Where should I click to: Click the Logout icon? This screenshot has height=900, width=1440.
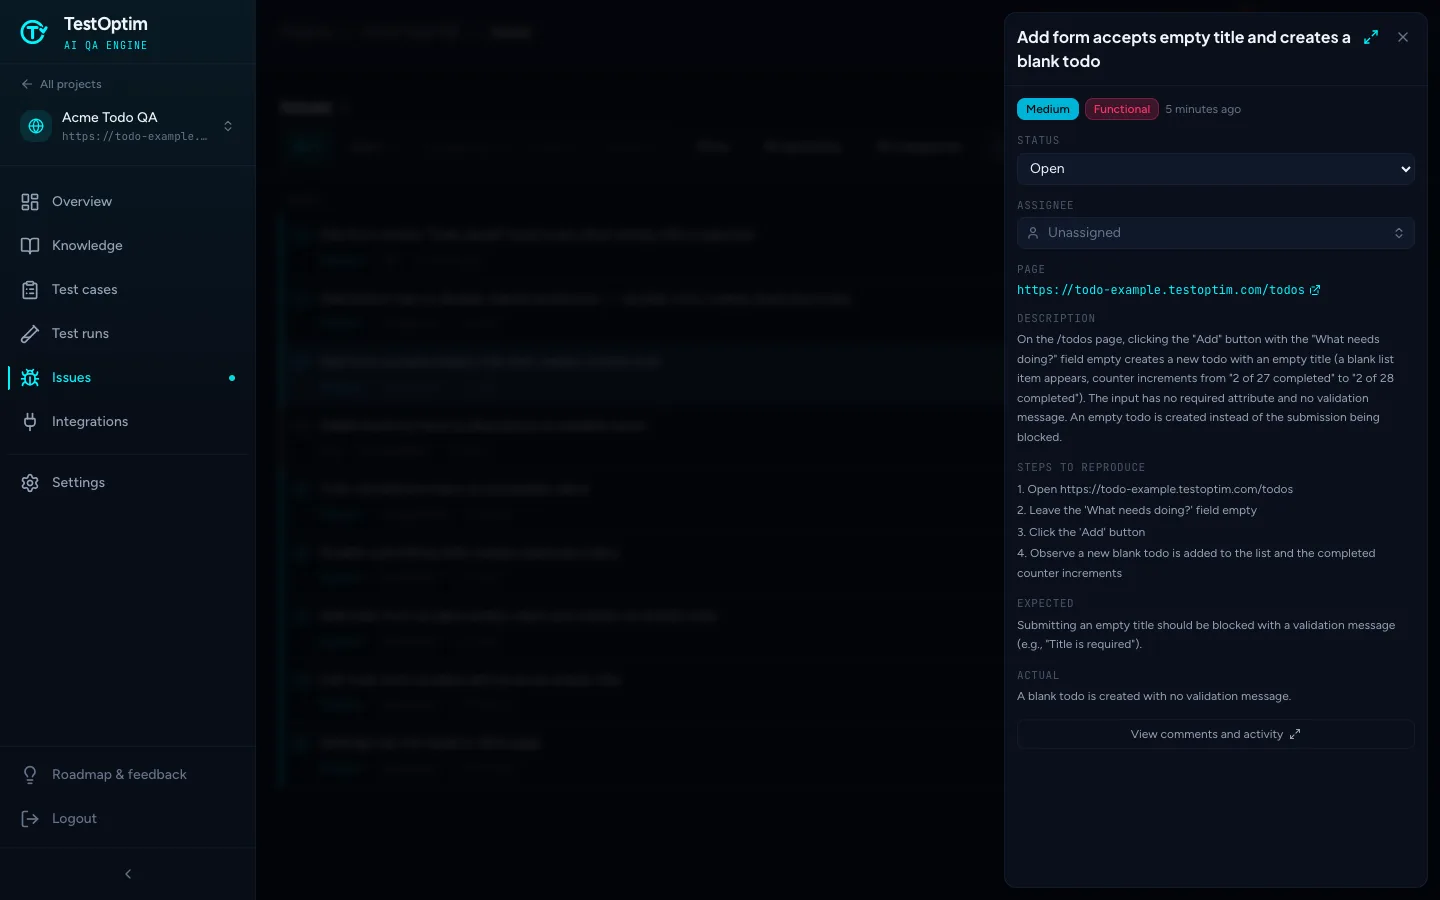30,818
